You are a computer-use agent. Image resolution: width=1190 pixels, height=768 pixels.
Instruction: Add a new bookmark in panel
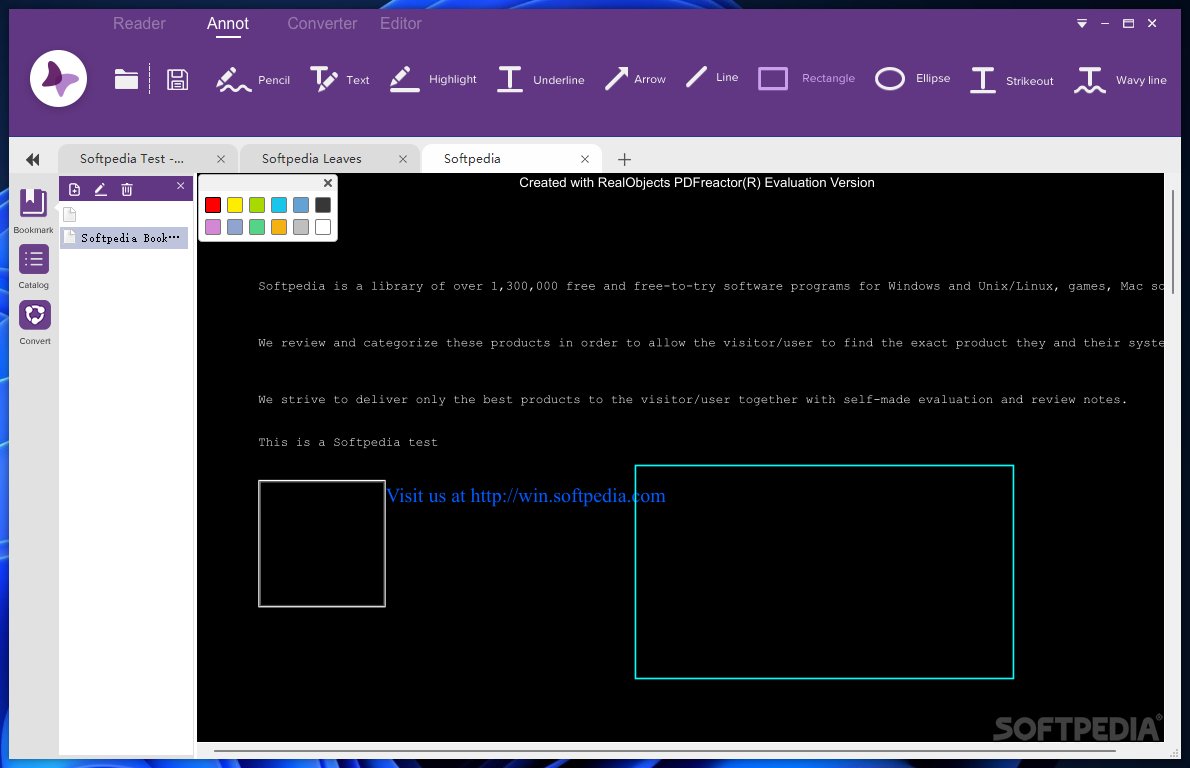coord(74,190)
